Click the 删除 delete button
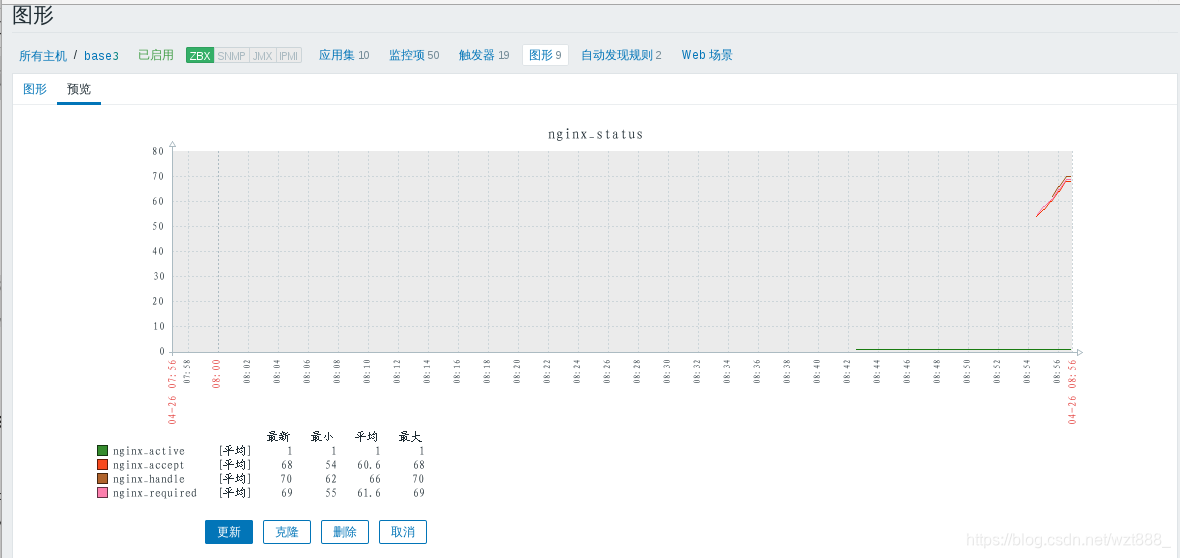 345,532
